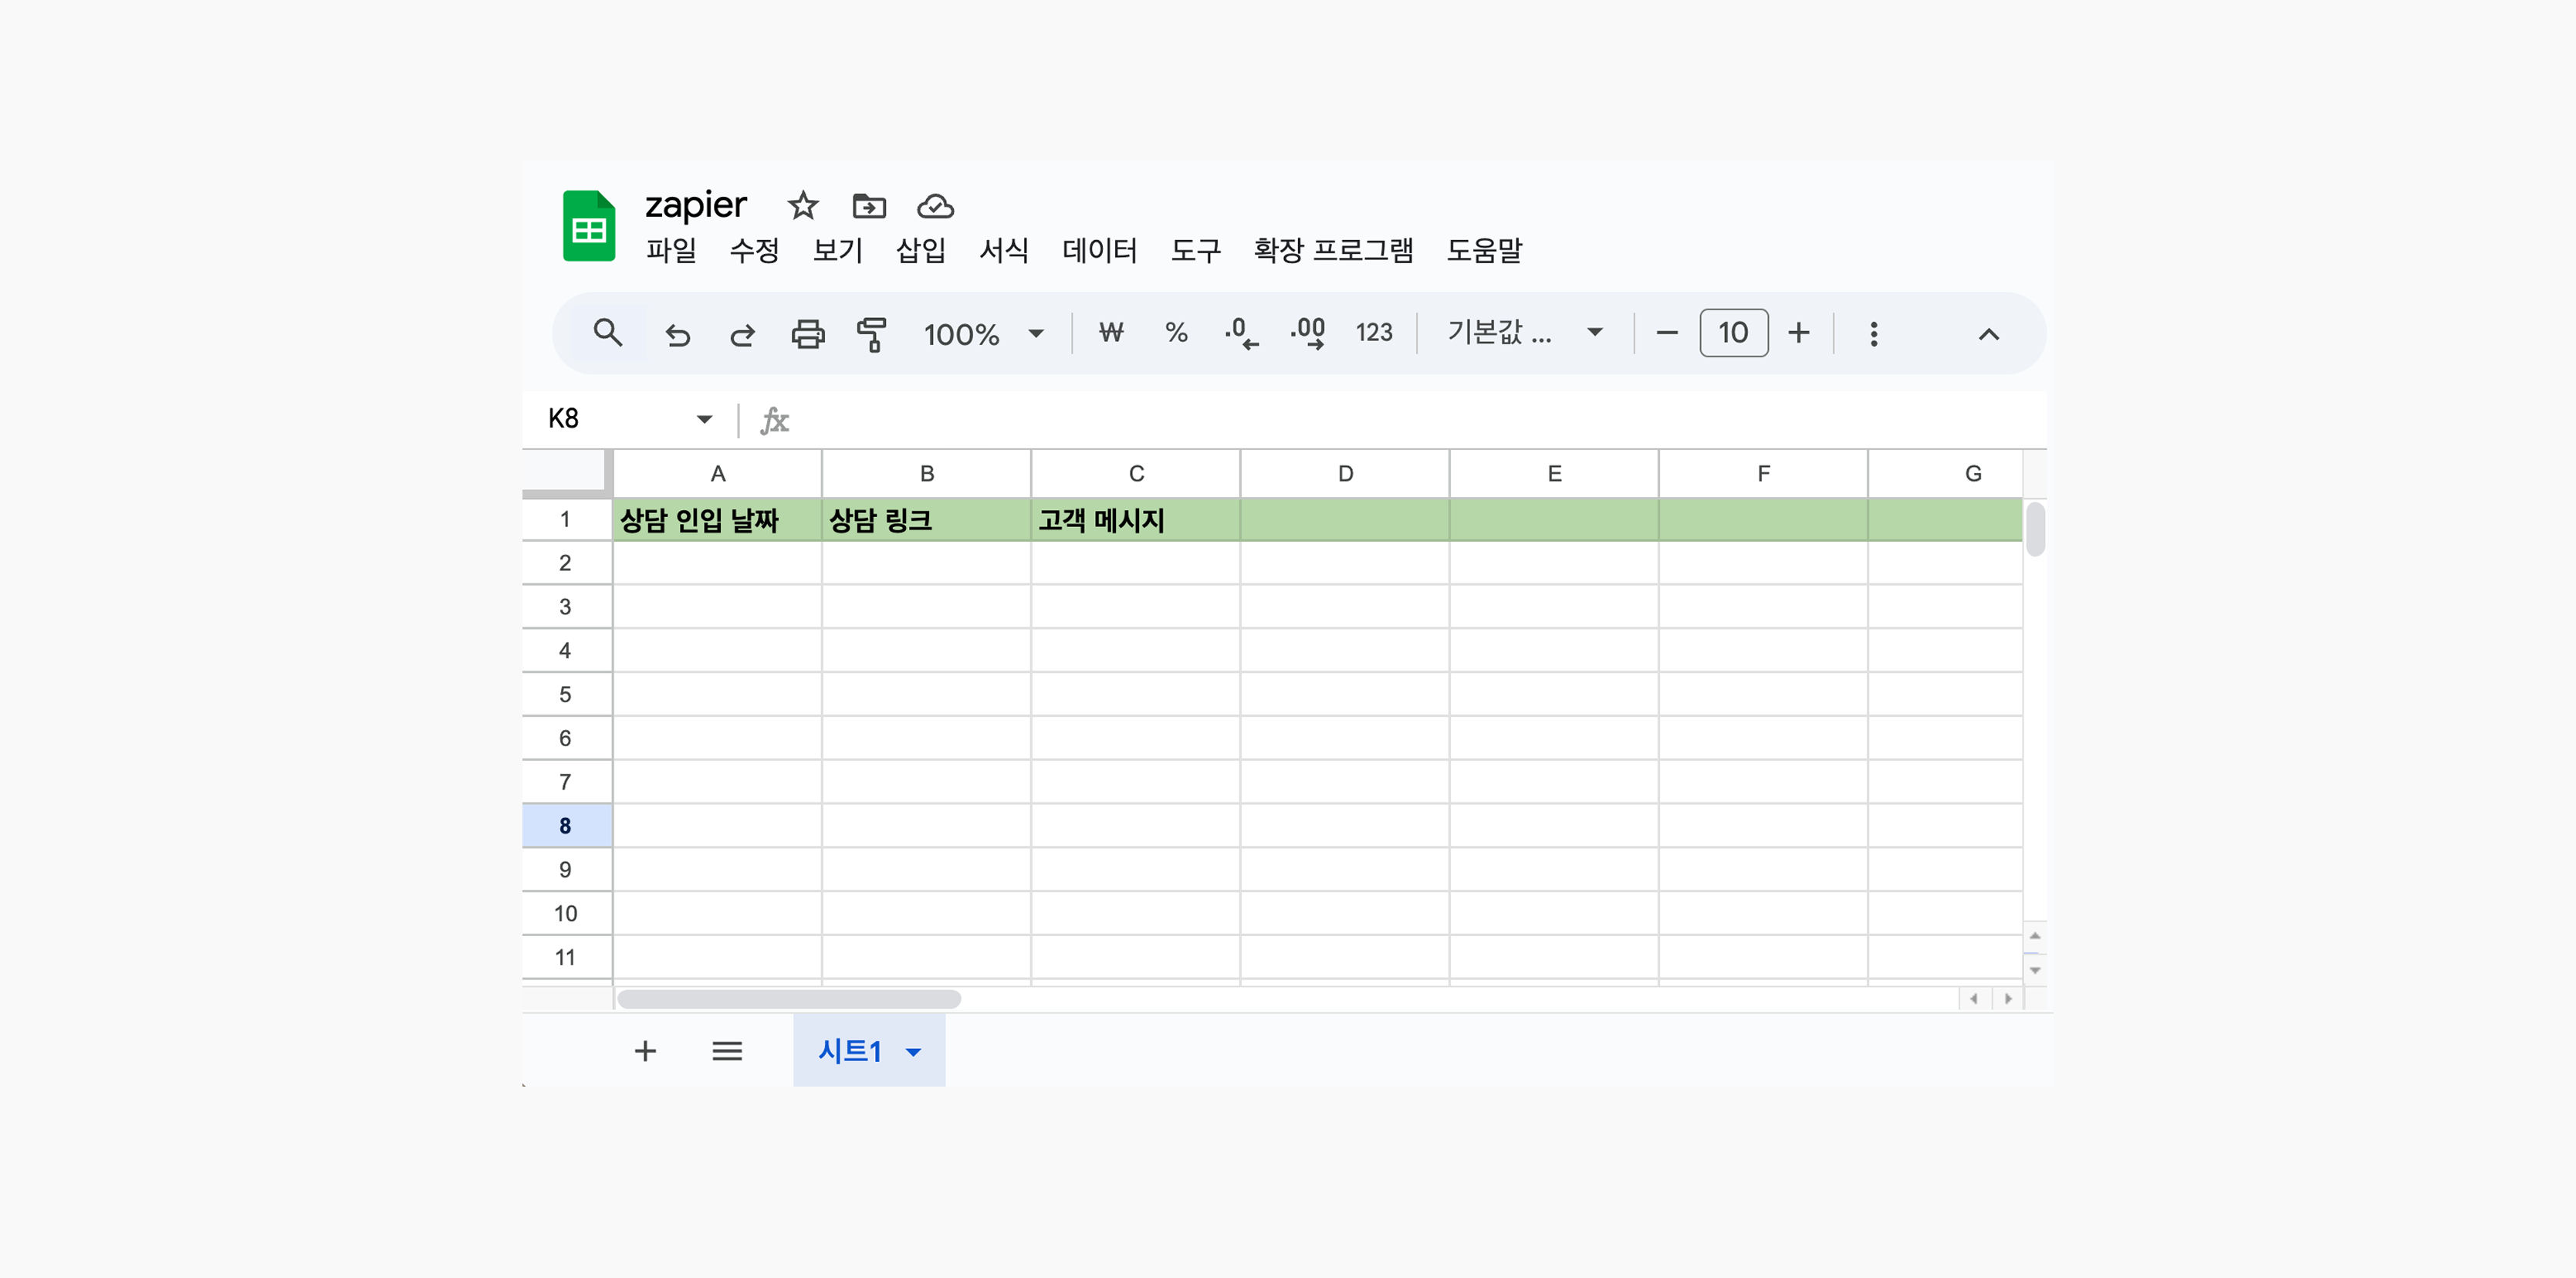This screenshot has height=1278, width=2576.
Task: Apply won currency format
Action: click(x=1111, y=333)
